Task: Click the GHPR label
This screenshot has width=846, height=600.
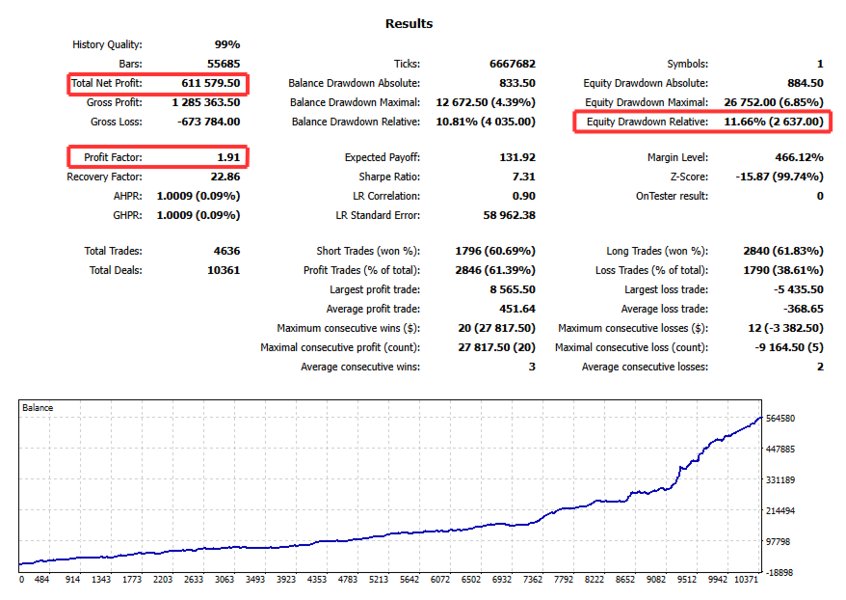Action: click(128, 215)
